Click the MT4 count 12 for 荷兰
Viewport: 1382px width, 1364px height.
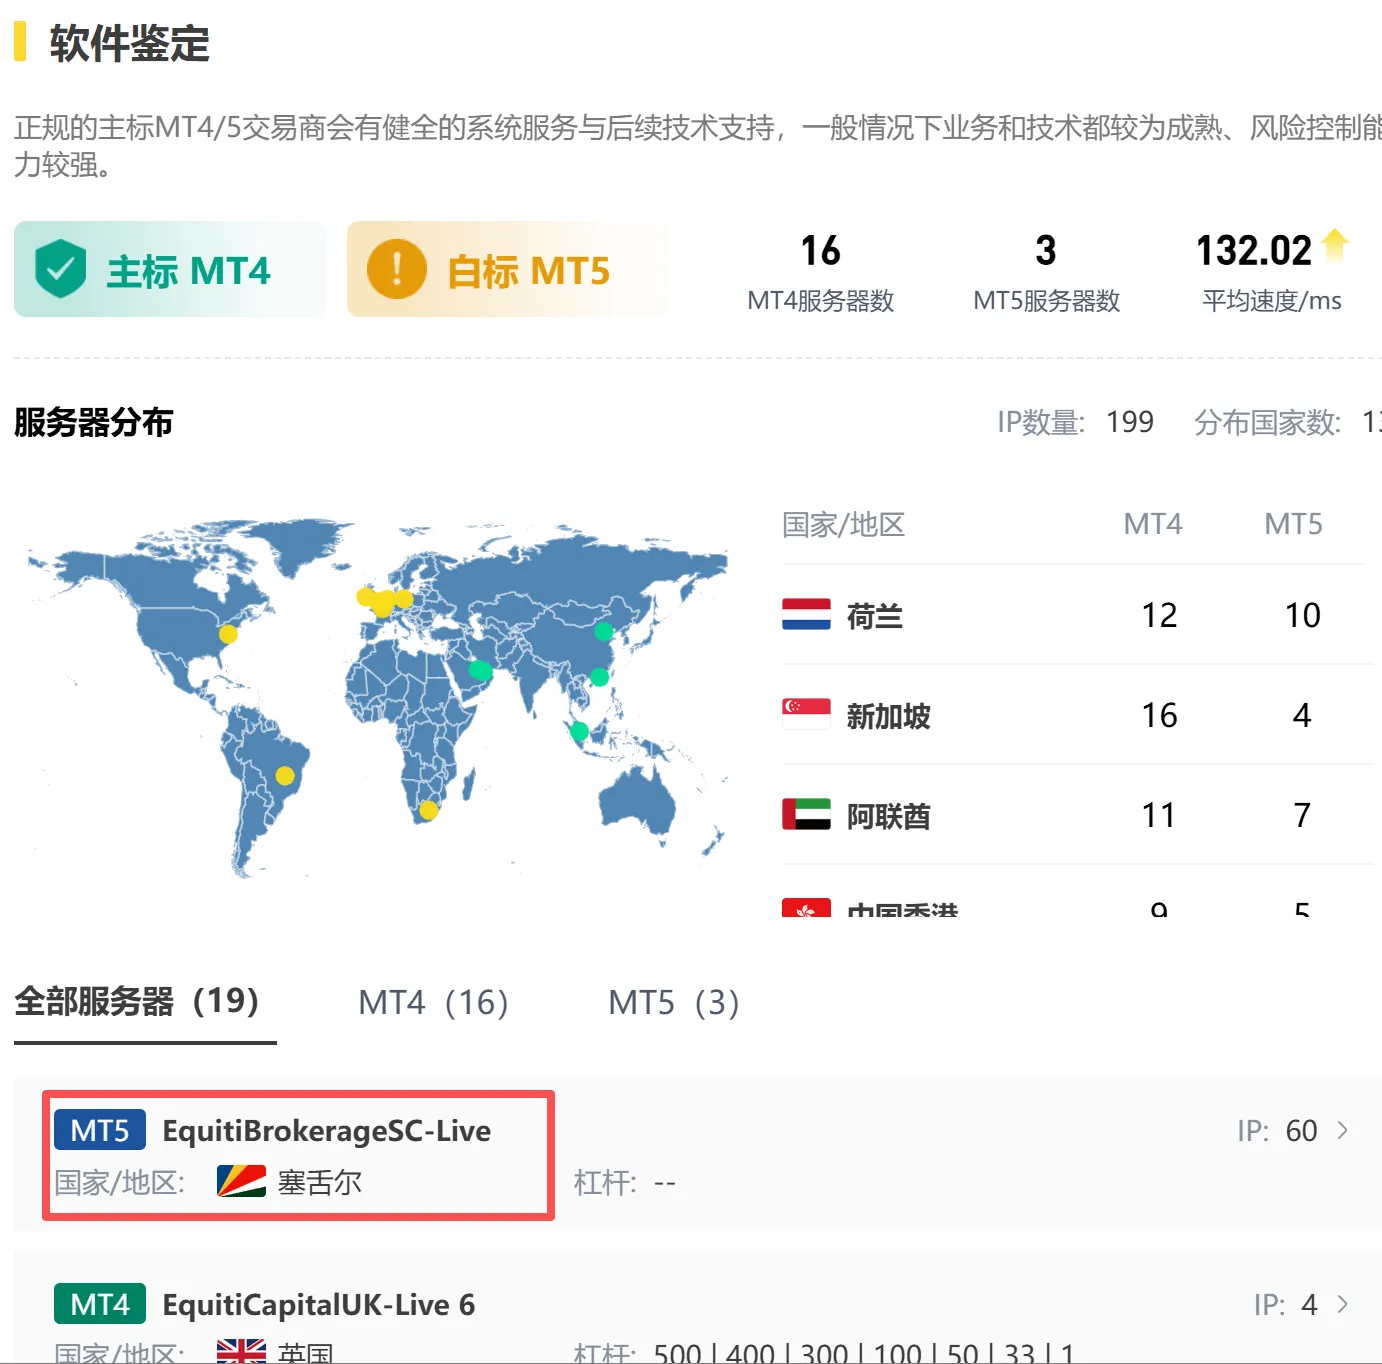click(x=1159, y=615)
